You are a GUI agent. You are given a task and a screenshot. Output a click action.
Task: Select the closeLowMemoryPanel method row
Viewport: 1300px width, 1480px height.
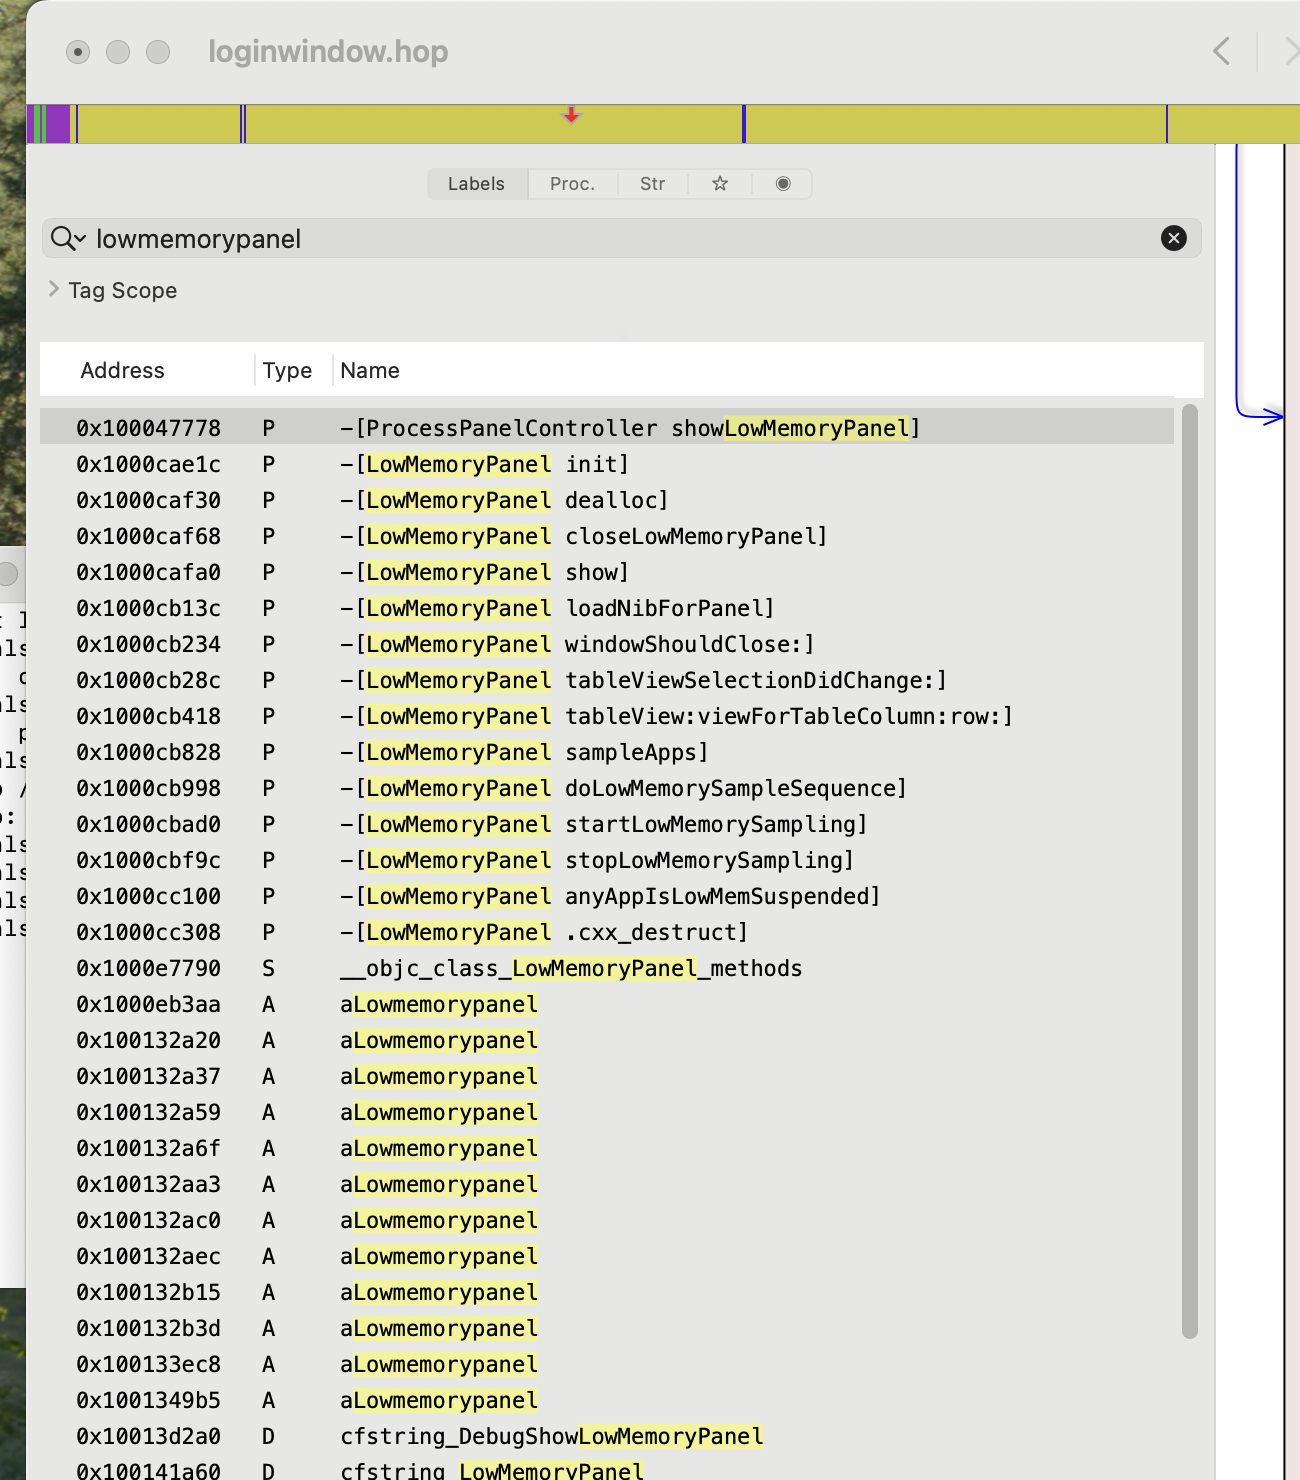pyautogui.click(x=584, y=536)
